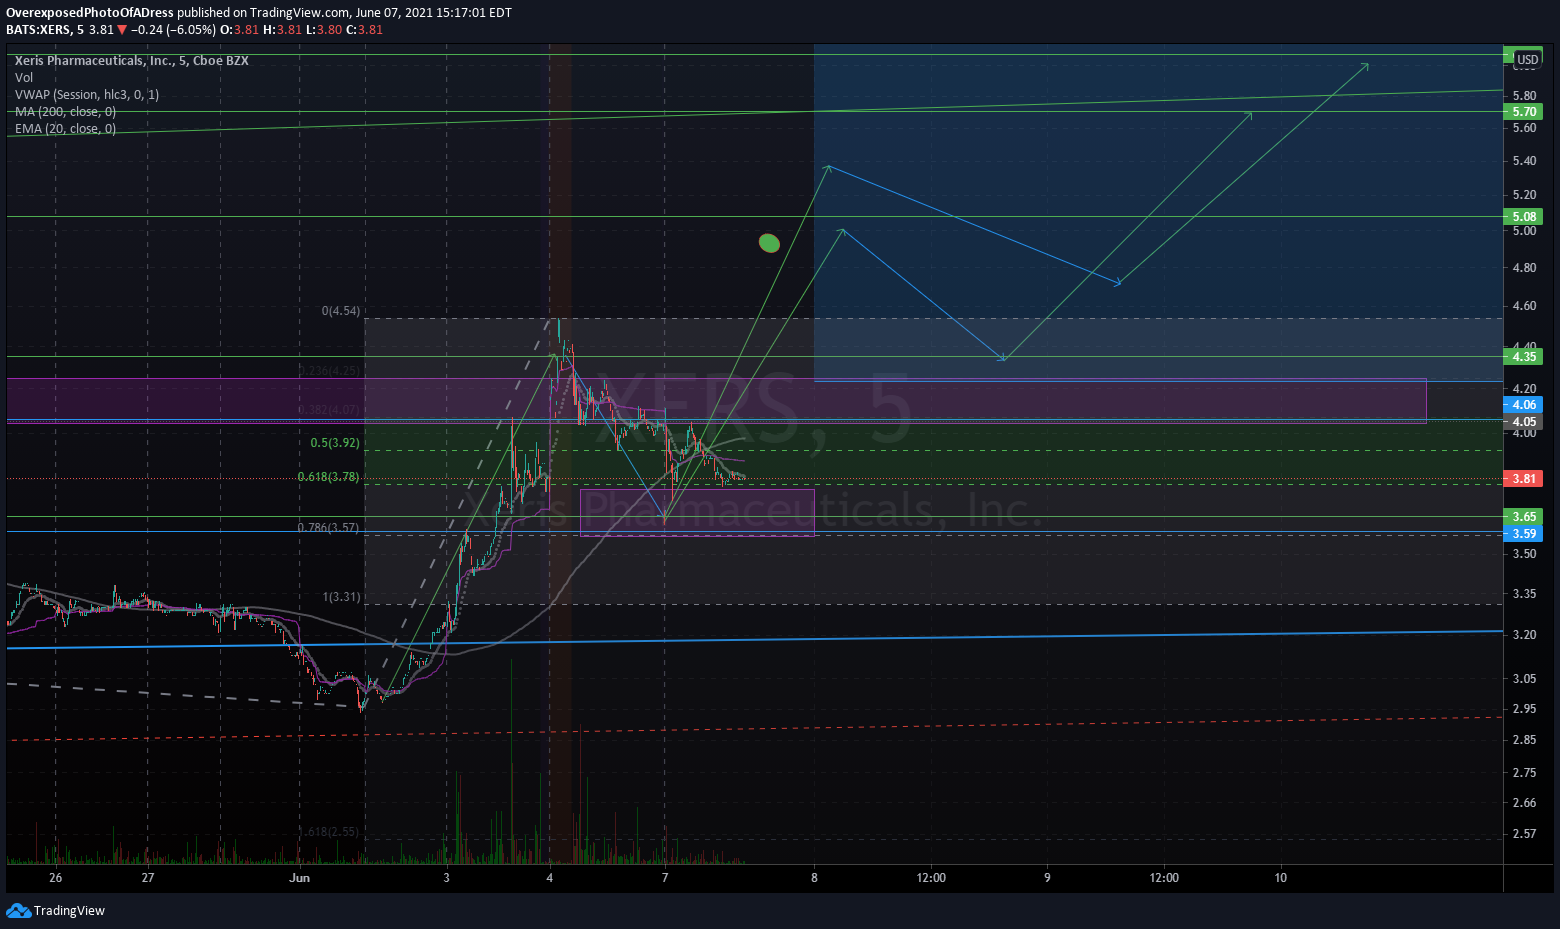Click the green 5.08 price label
Image resolution: width=1560 pixels, height=929 pixels.
point(1524,217)
